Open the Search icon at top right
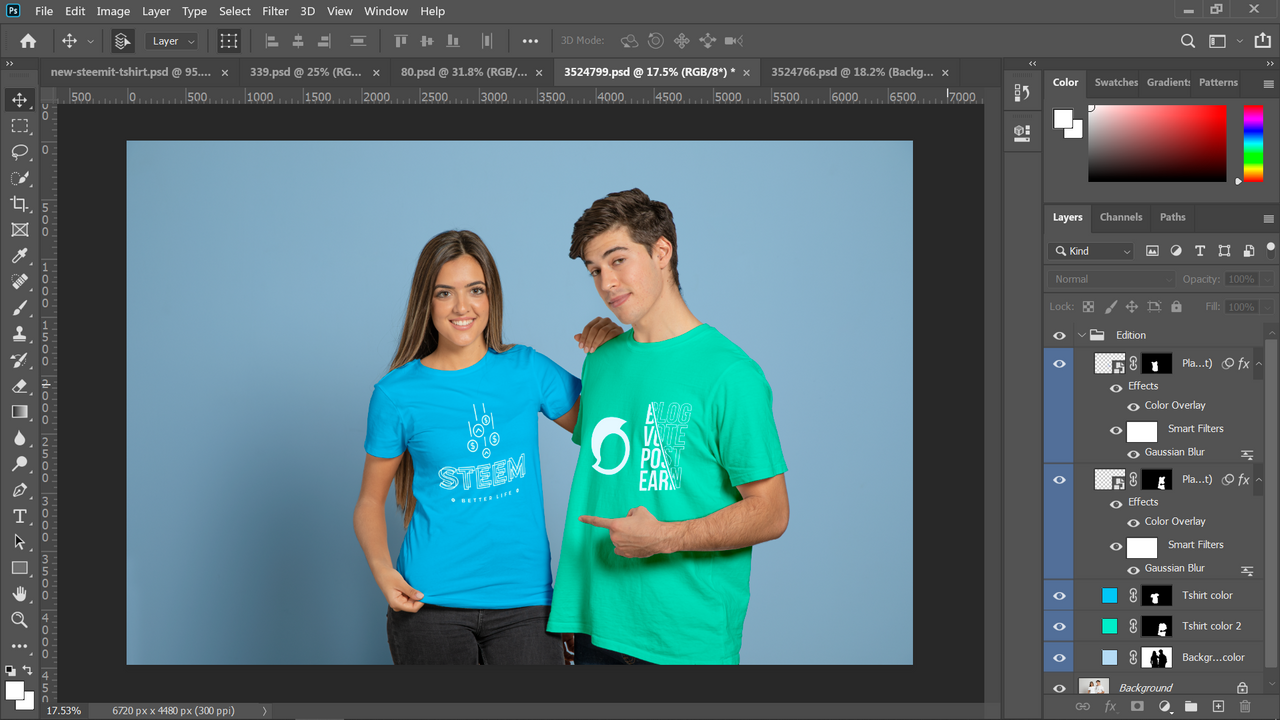1280x720 pixels. [1188, 41]
